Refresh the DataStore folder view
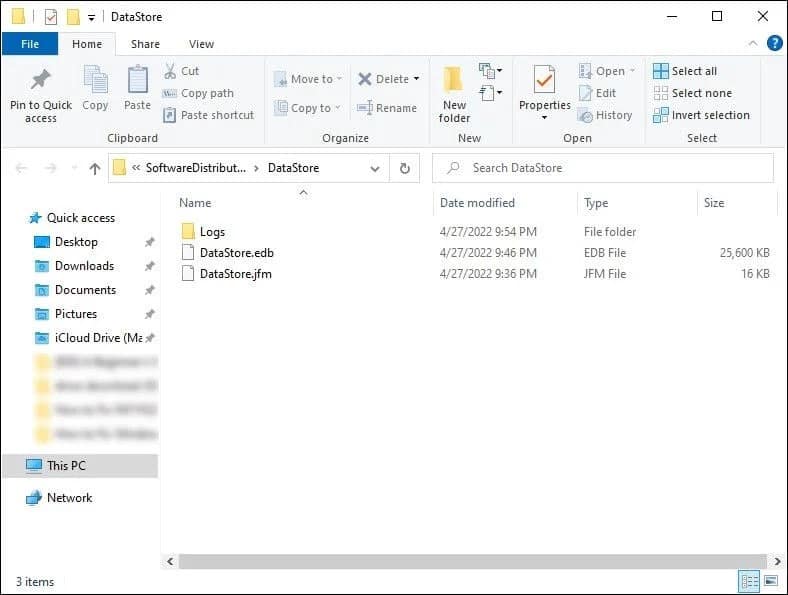Viewport: 788px width, 595px height. tap(405, 168)
